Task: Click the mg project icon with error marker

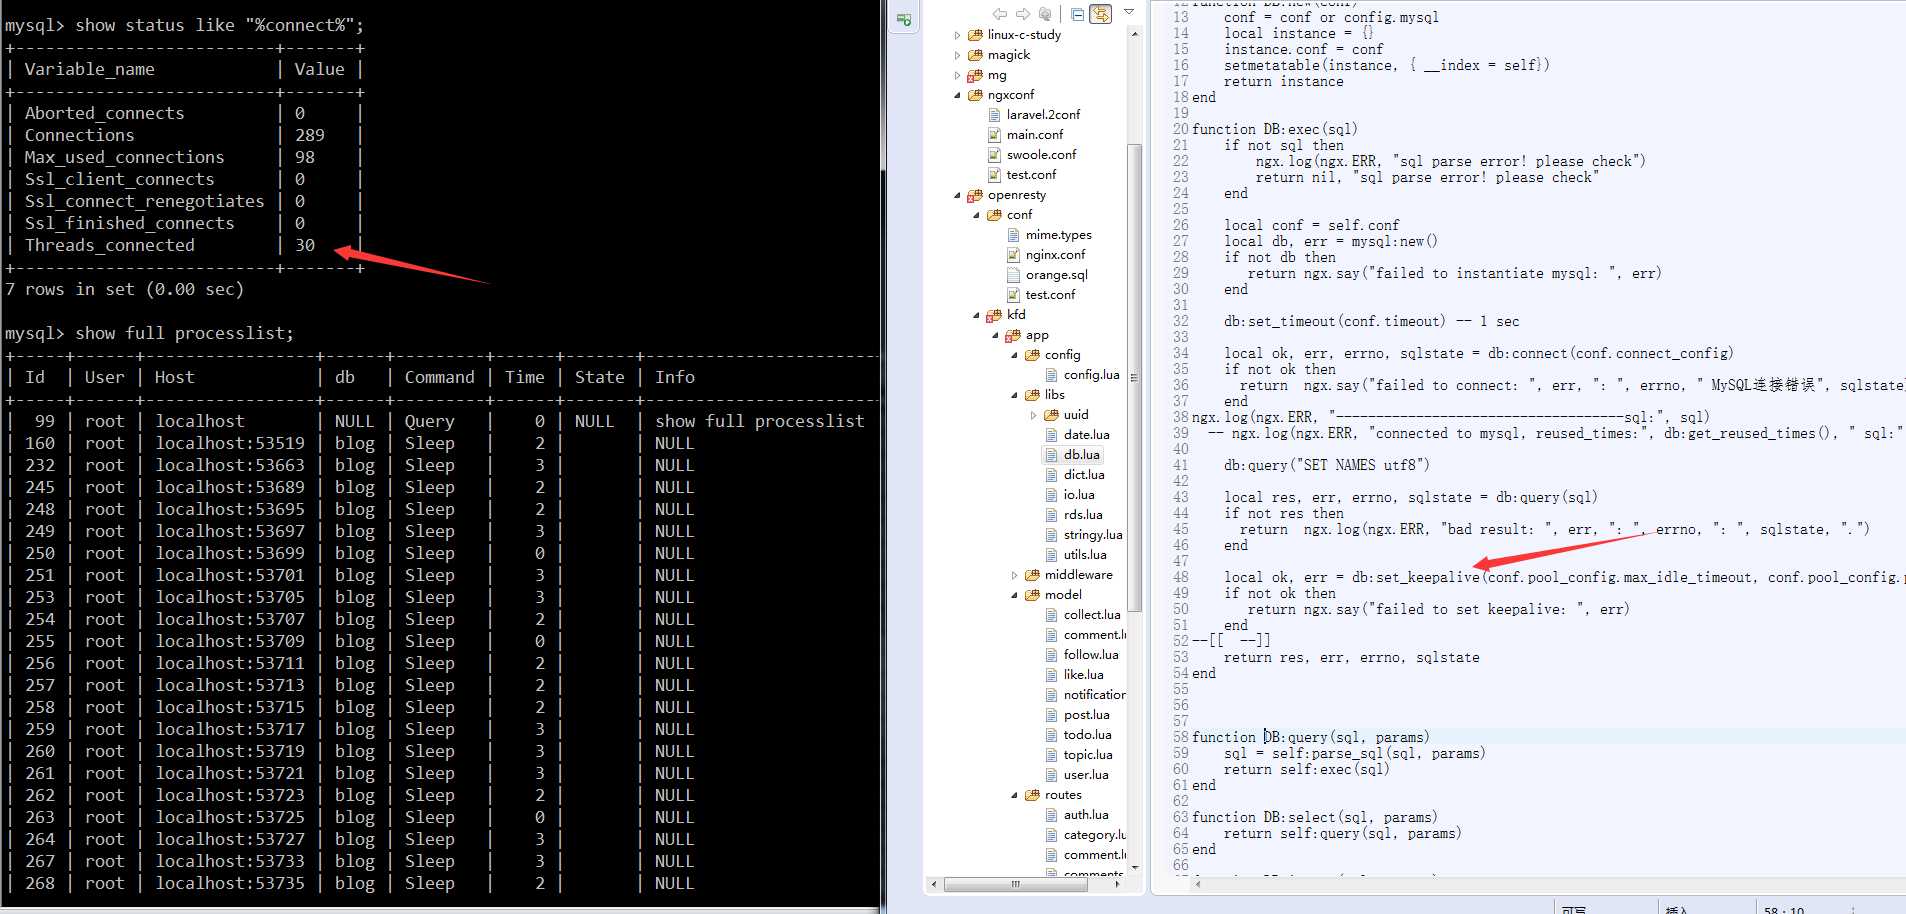Action: click(975, 75)
